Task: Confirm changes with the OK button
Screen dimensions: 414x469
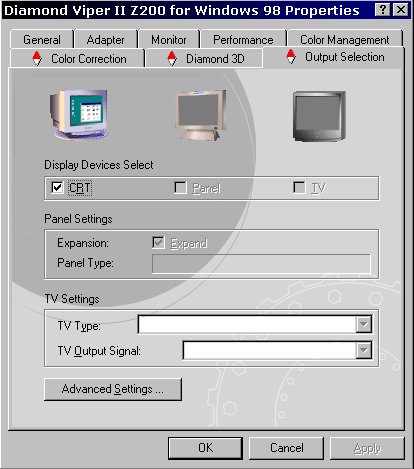Action: click(x=205, y=448)
